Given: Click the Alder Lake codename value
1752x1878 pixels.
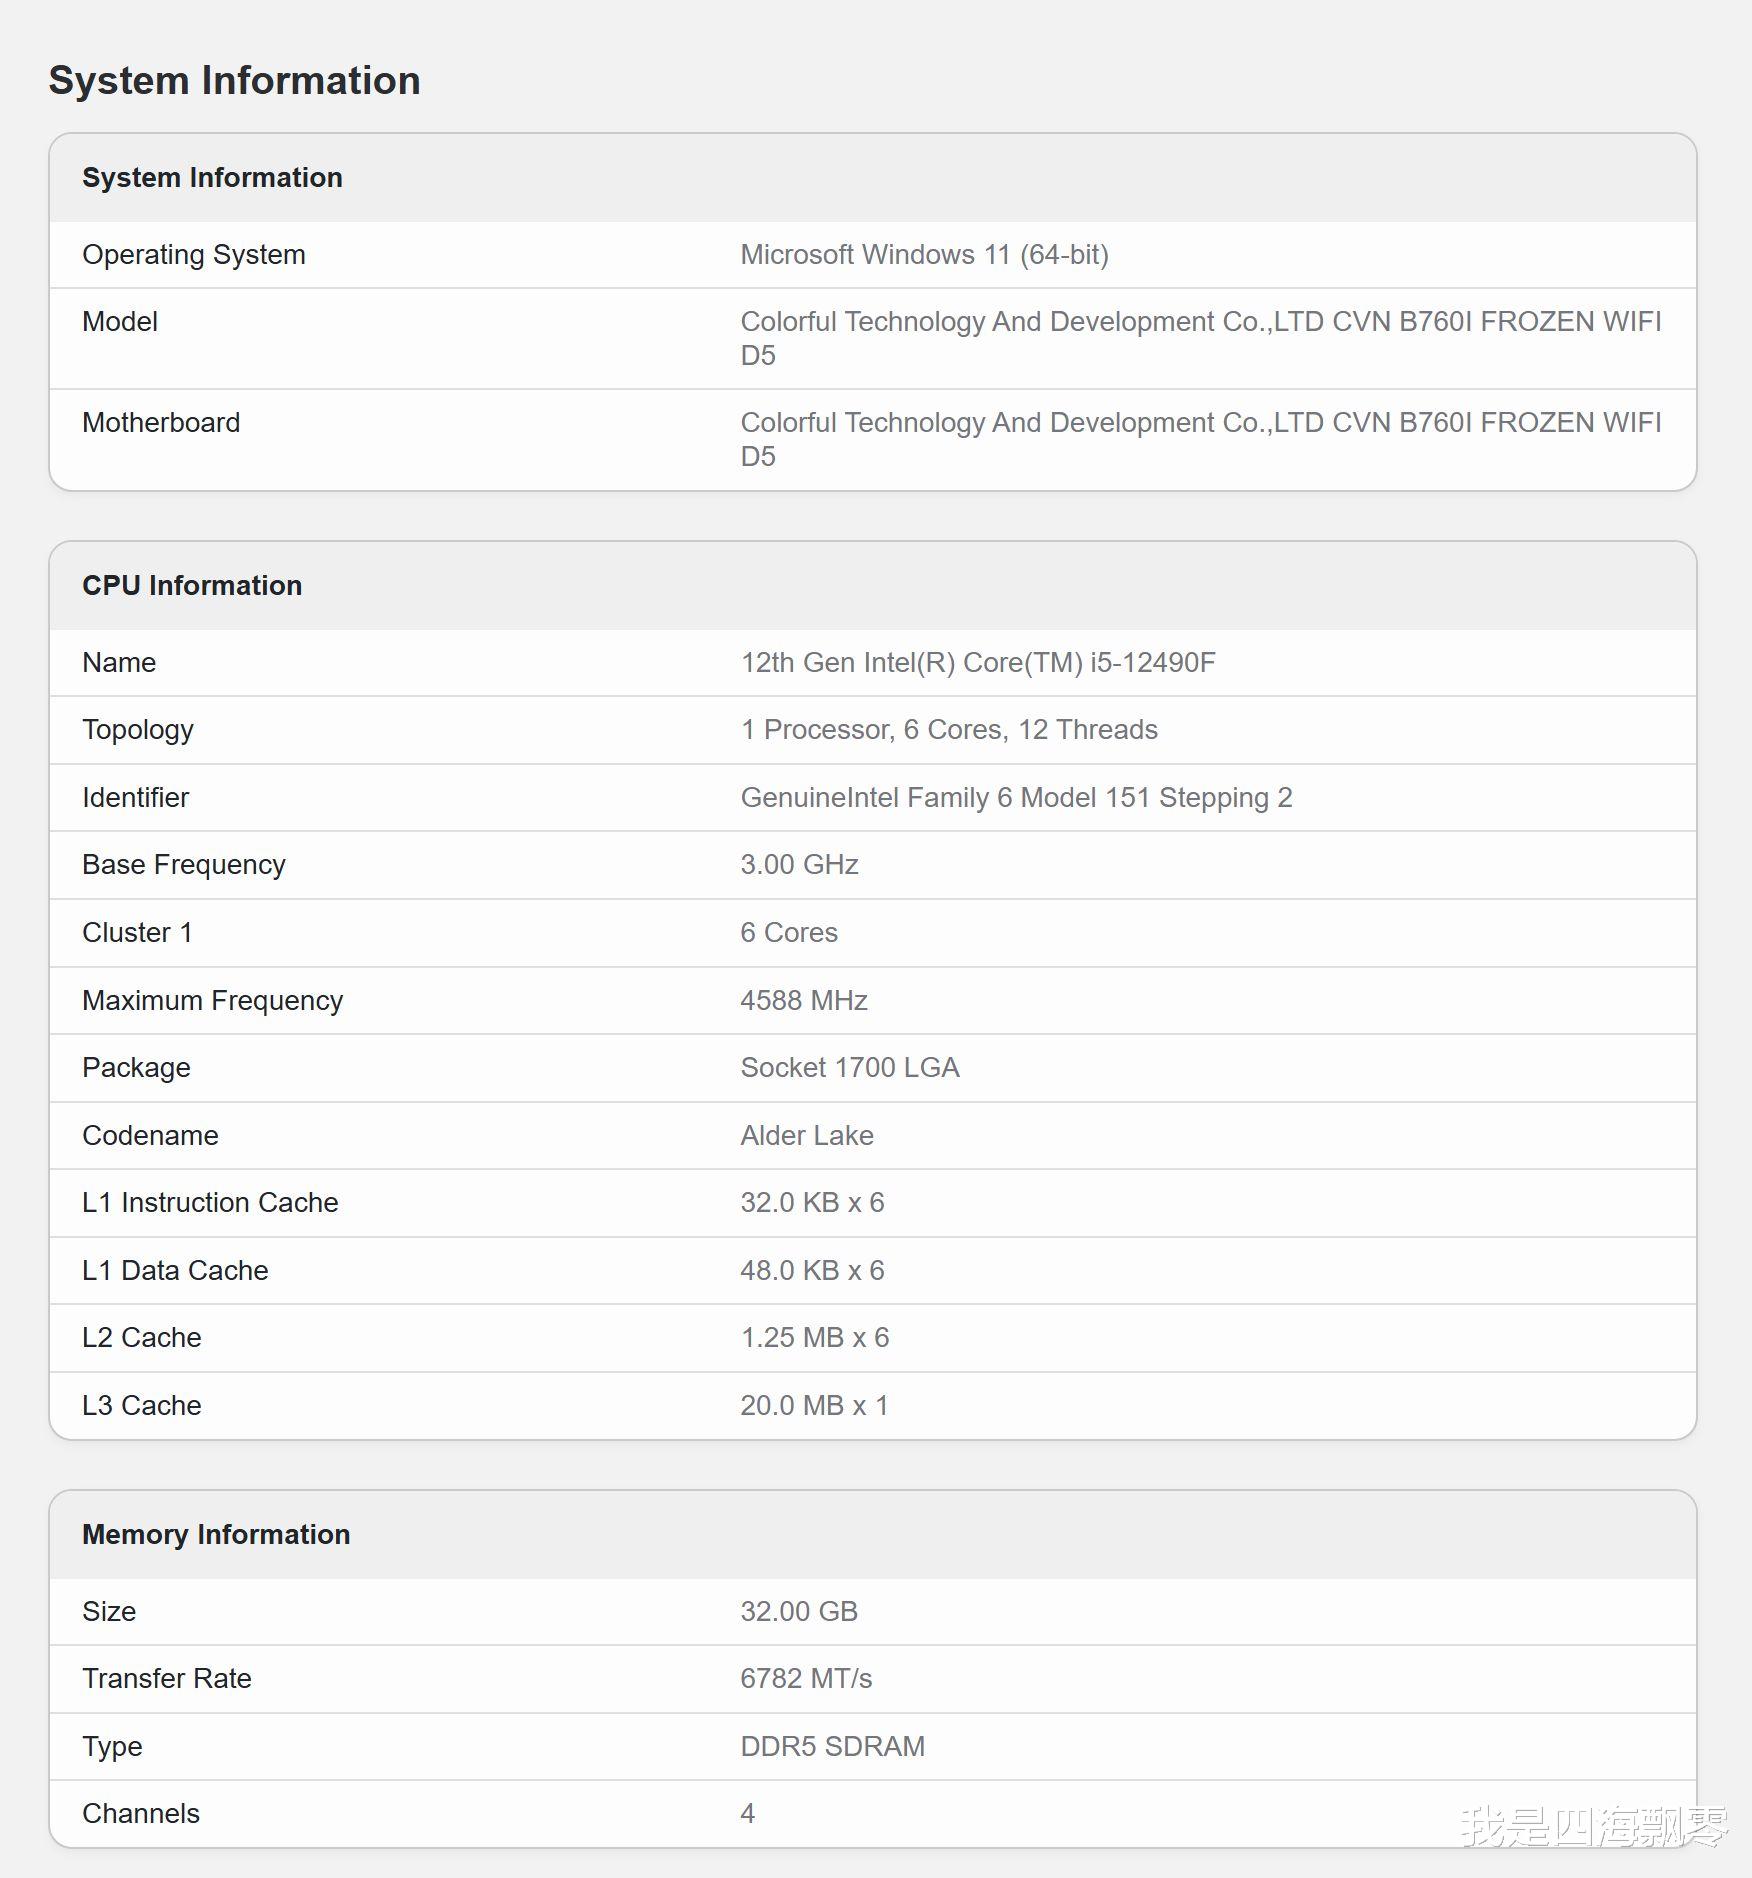Looking at the screenshot, I should [x=806, y=1136].
